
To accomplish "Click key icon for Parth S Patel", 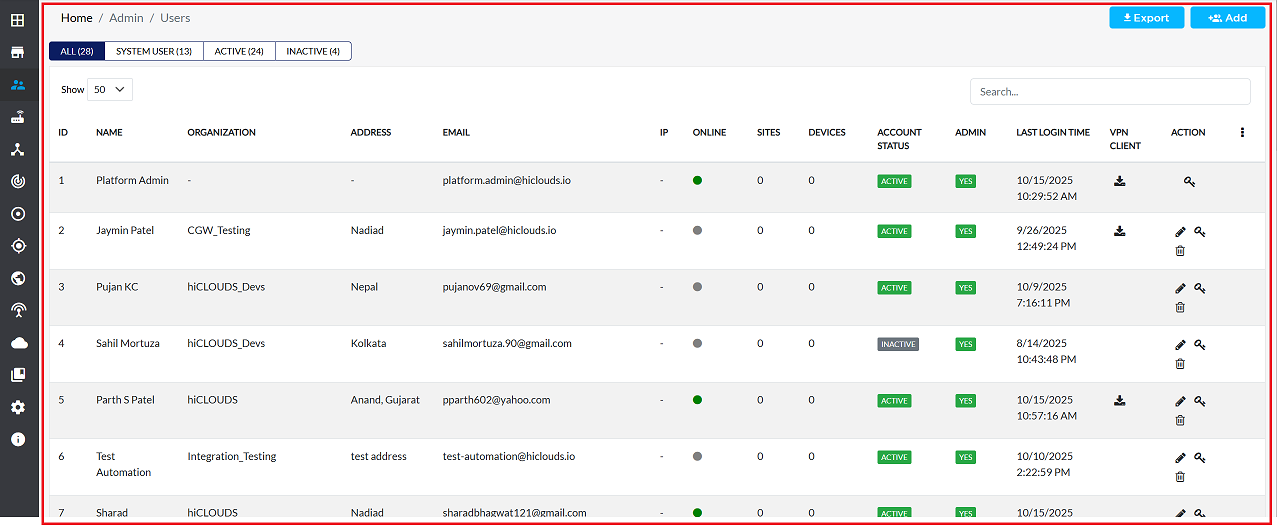I will coord(1199,401).
